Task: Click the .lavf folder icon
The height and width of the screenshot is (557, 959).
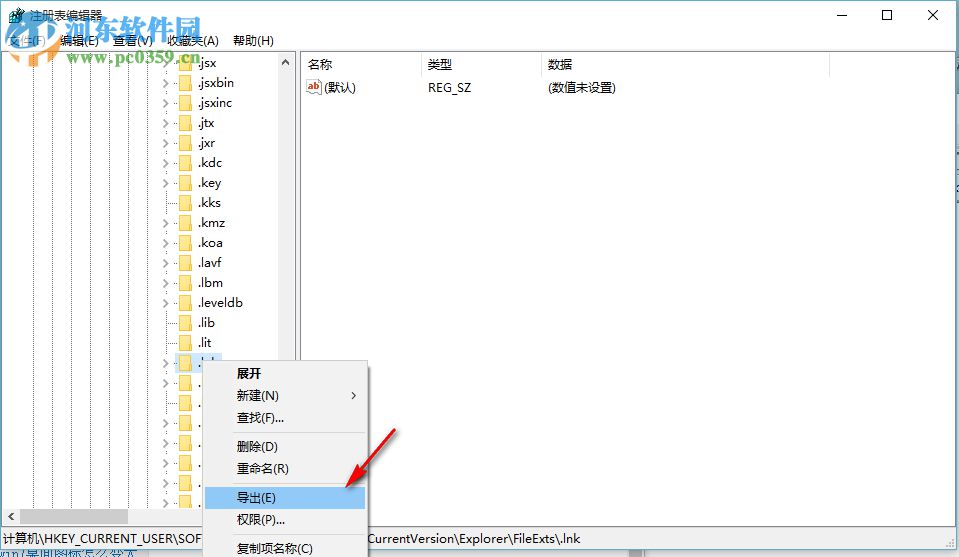Action: (185, 263)
